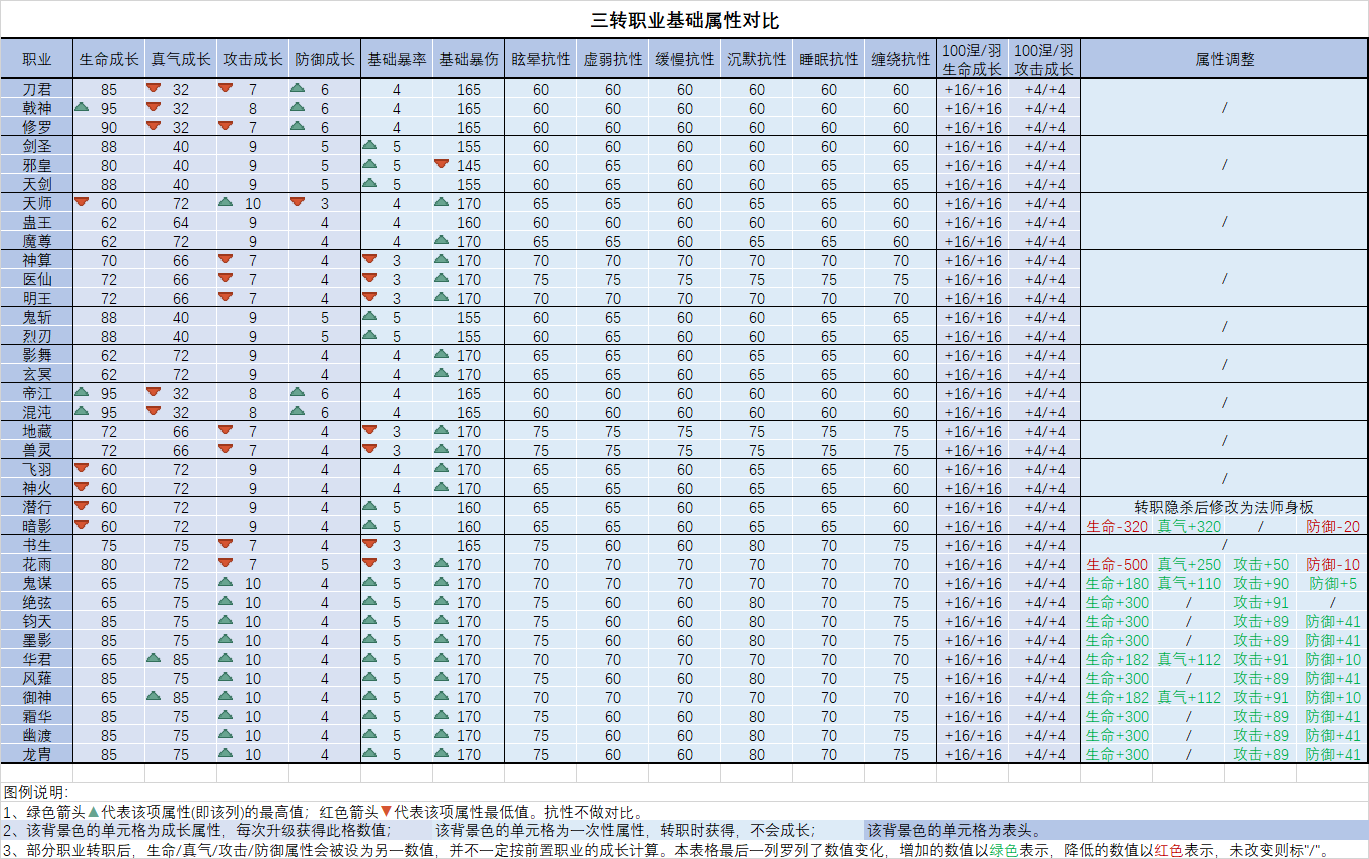
Task: Click the 飞羽 class name cell
Action: coord(37,469)
